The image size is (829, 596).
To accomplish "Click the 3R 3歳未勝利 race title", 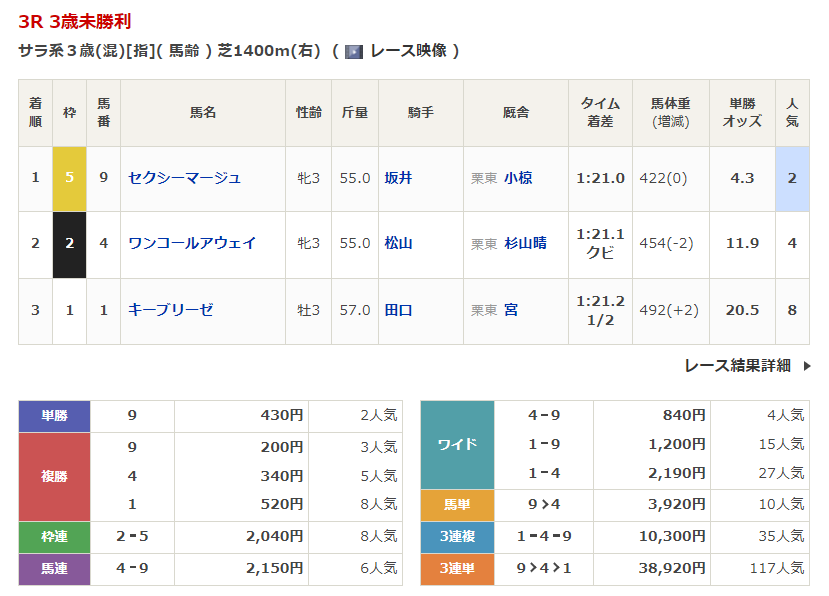I will click(x=75, y=21).
